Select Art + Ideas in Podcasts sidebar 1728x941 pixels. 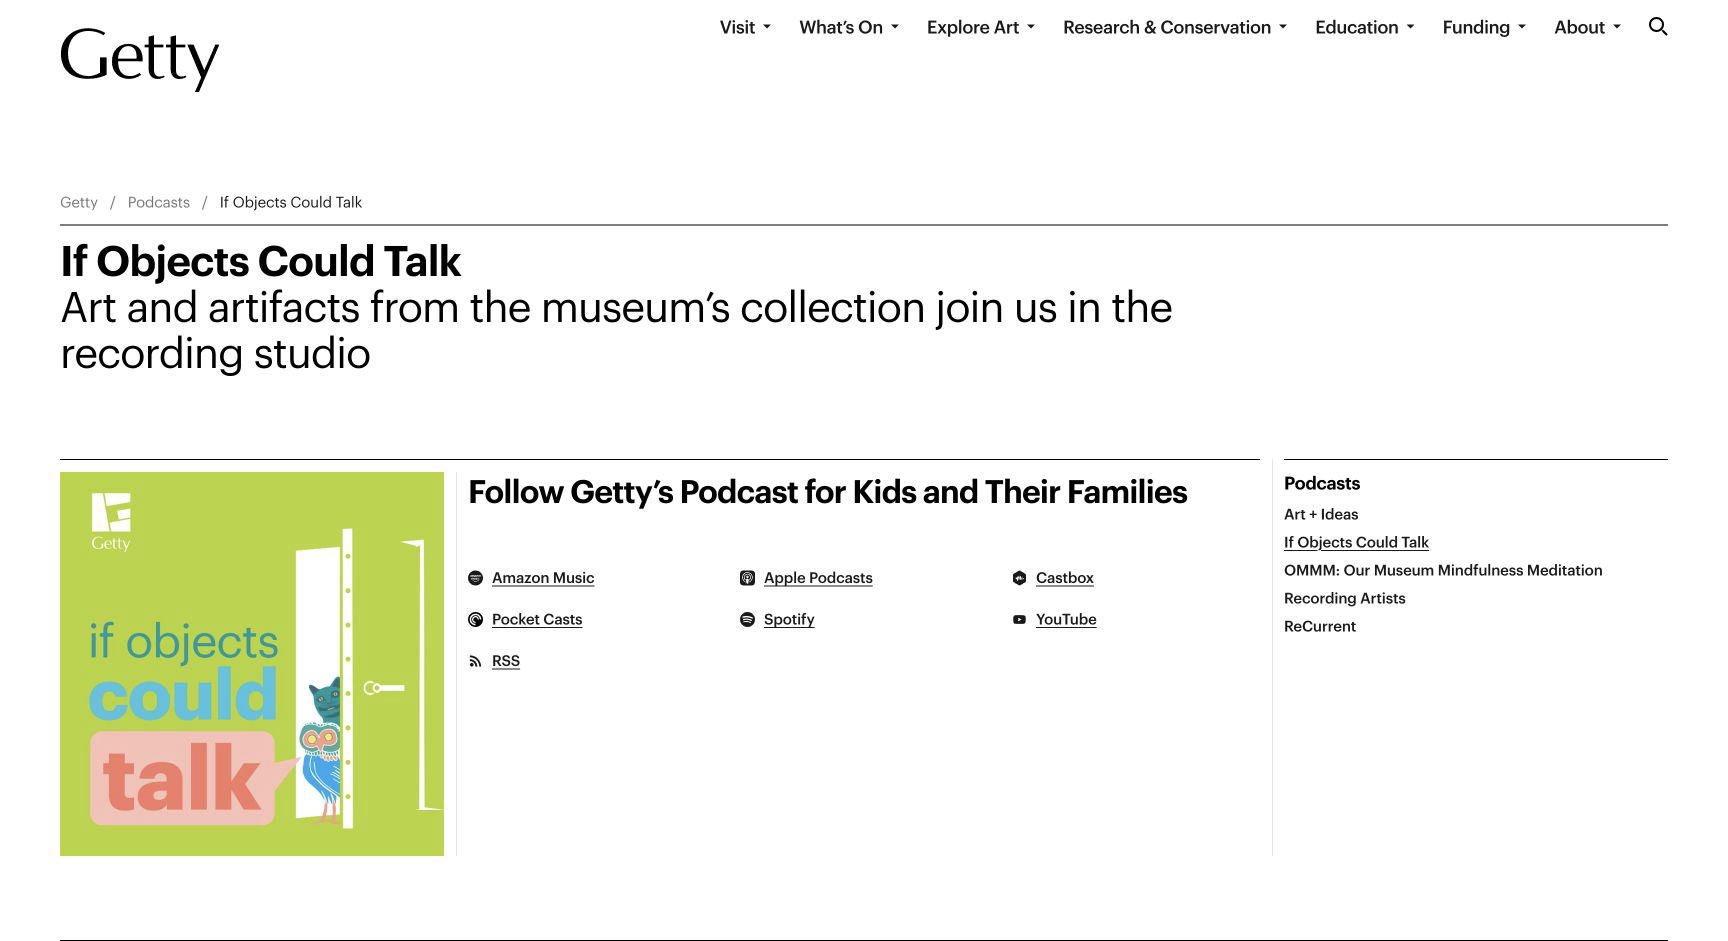coord(1321,514)
